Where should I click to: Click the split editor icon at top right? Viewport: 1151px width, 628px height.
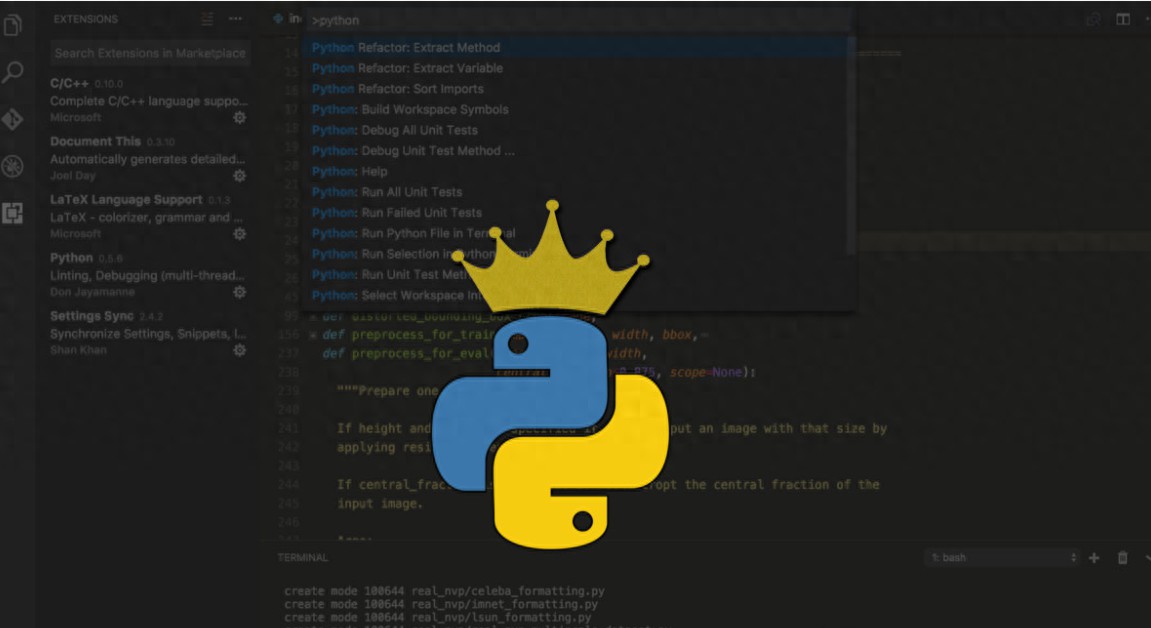(1123, 19)
